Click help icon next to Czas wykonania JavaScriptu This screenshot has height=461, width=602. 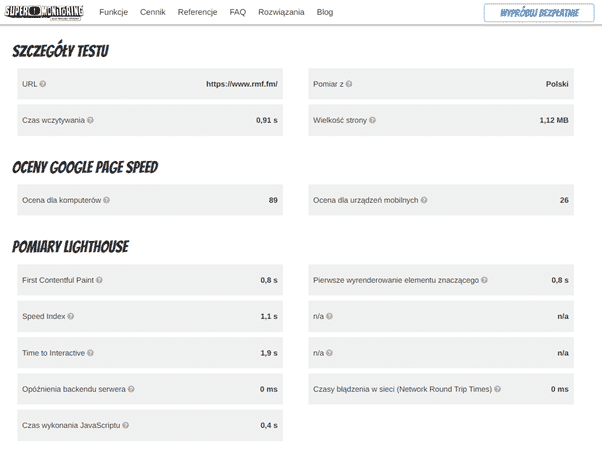(126, 425)
